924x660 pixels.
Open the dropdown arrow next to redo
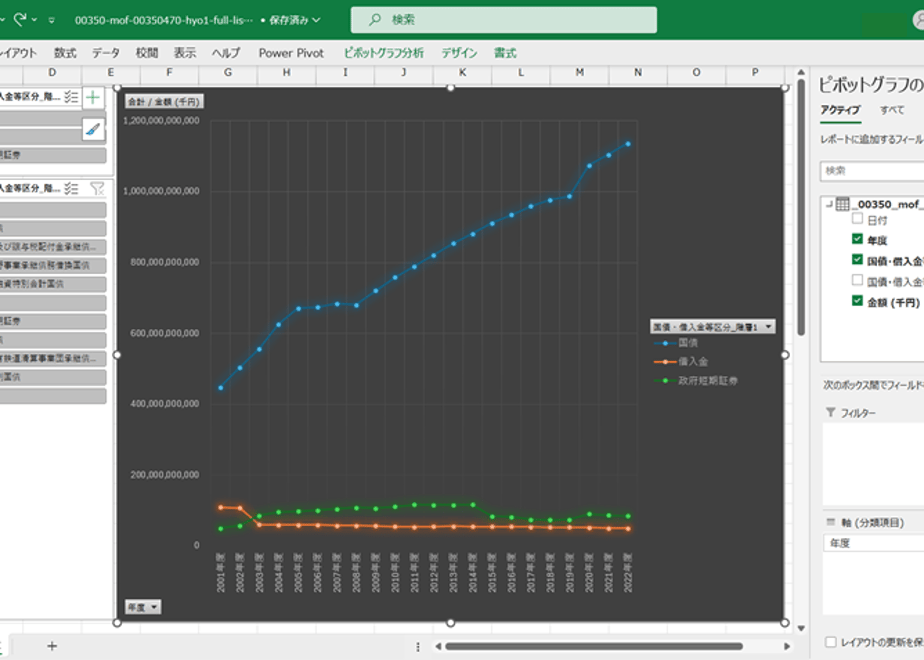[34, 20]
